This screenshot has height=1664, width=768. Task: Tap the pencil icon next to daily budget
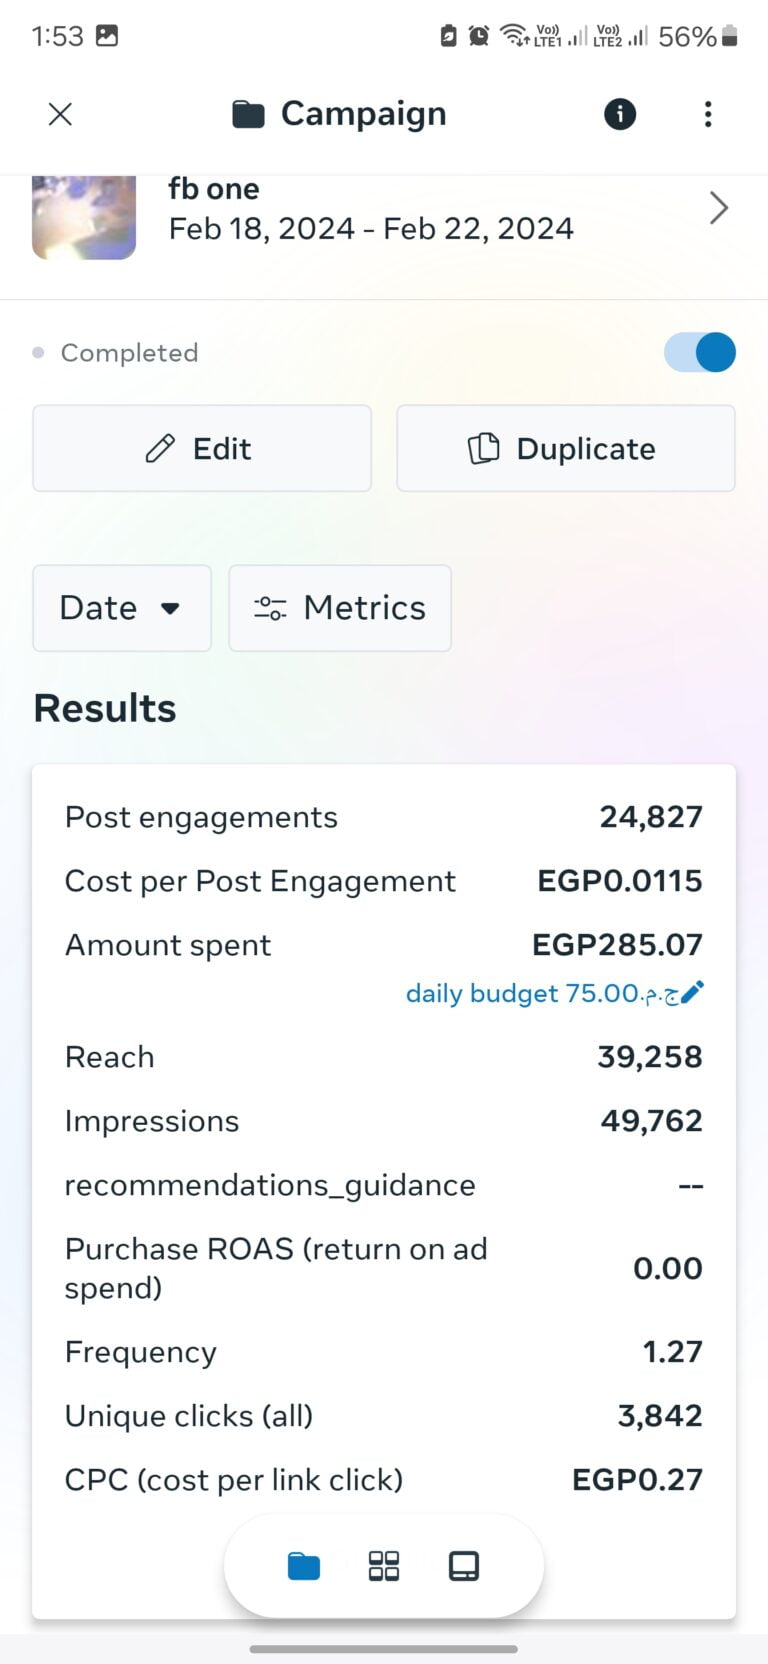[x=692, y=992]
